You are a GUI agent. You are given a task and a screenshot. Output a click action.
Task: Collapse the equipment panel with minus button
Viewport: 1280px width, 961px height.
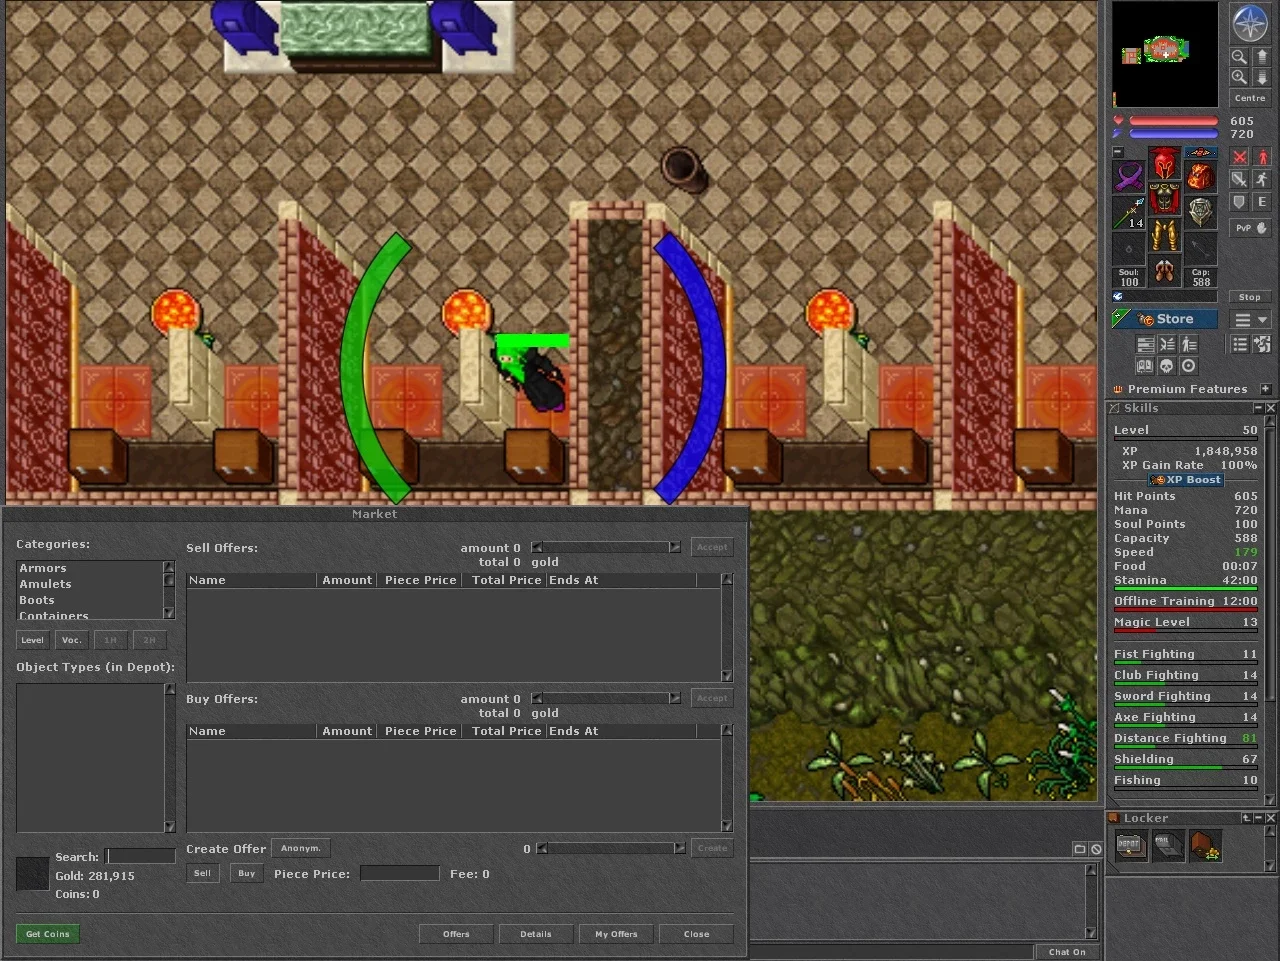click(x=1118, y=153)
